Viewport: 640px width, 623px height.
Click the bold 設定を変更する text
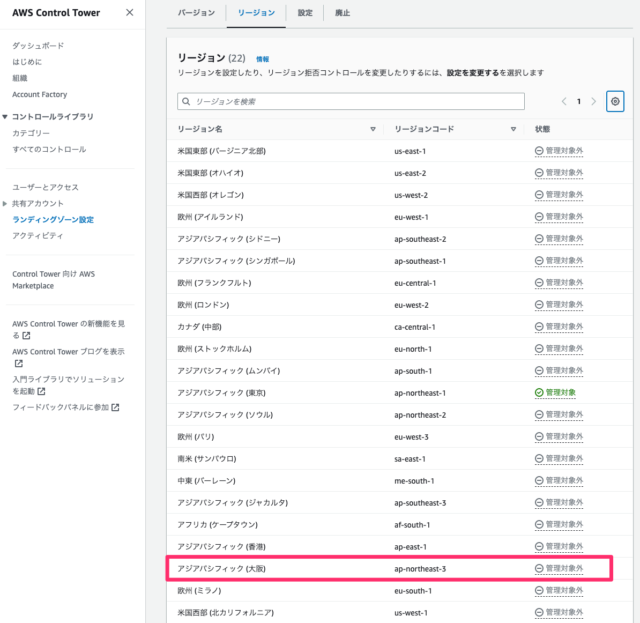[x=473, y=73]
